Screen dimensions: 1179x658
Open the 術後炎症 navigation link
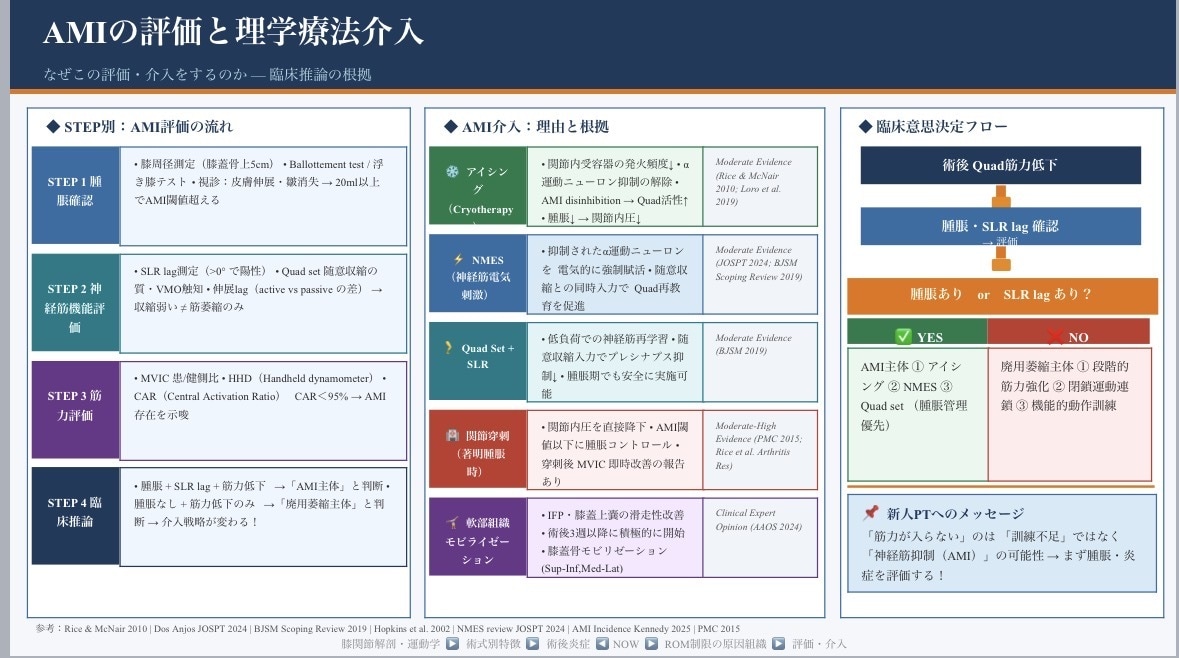point(568,644)
